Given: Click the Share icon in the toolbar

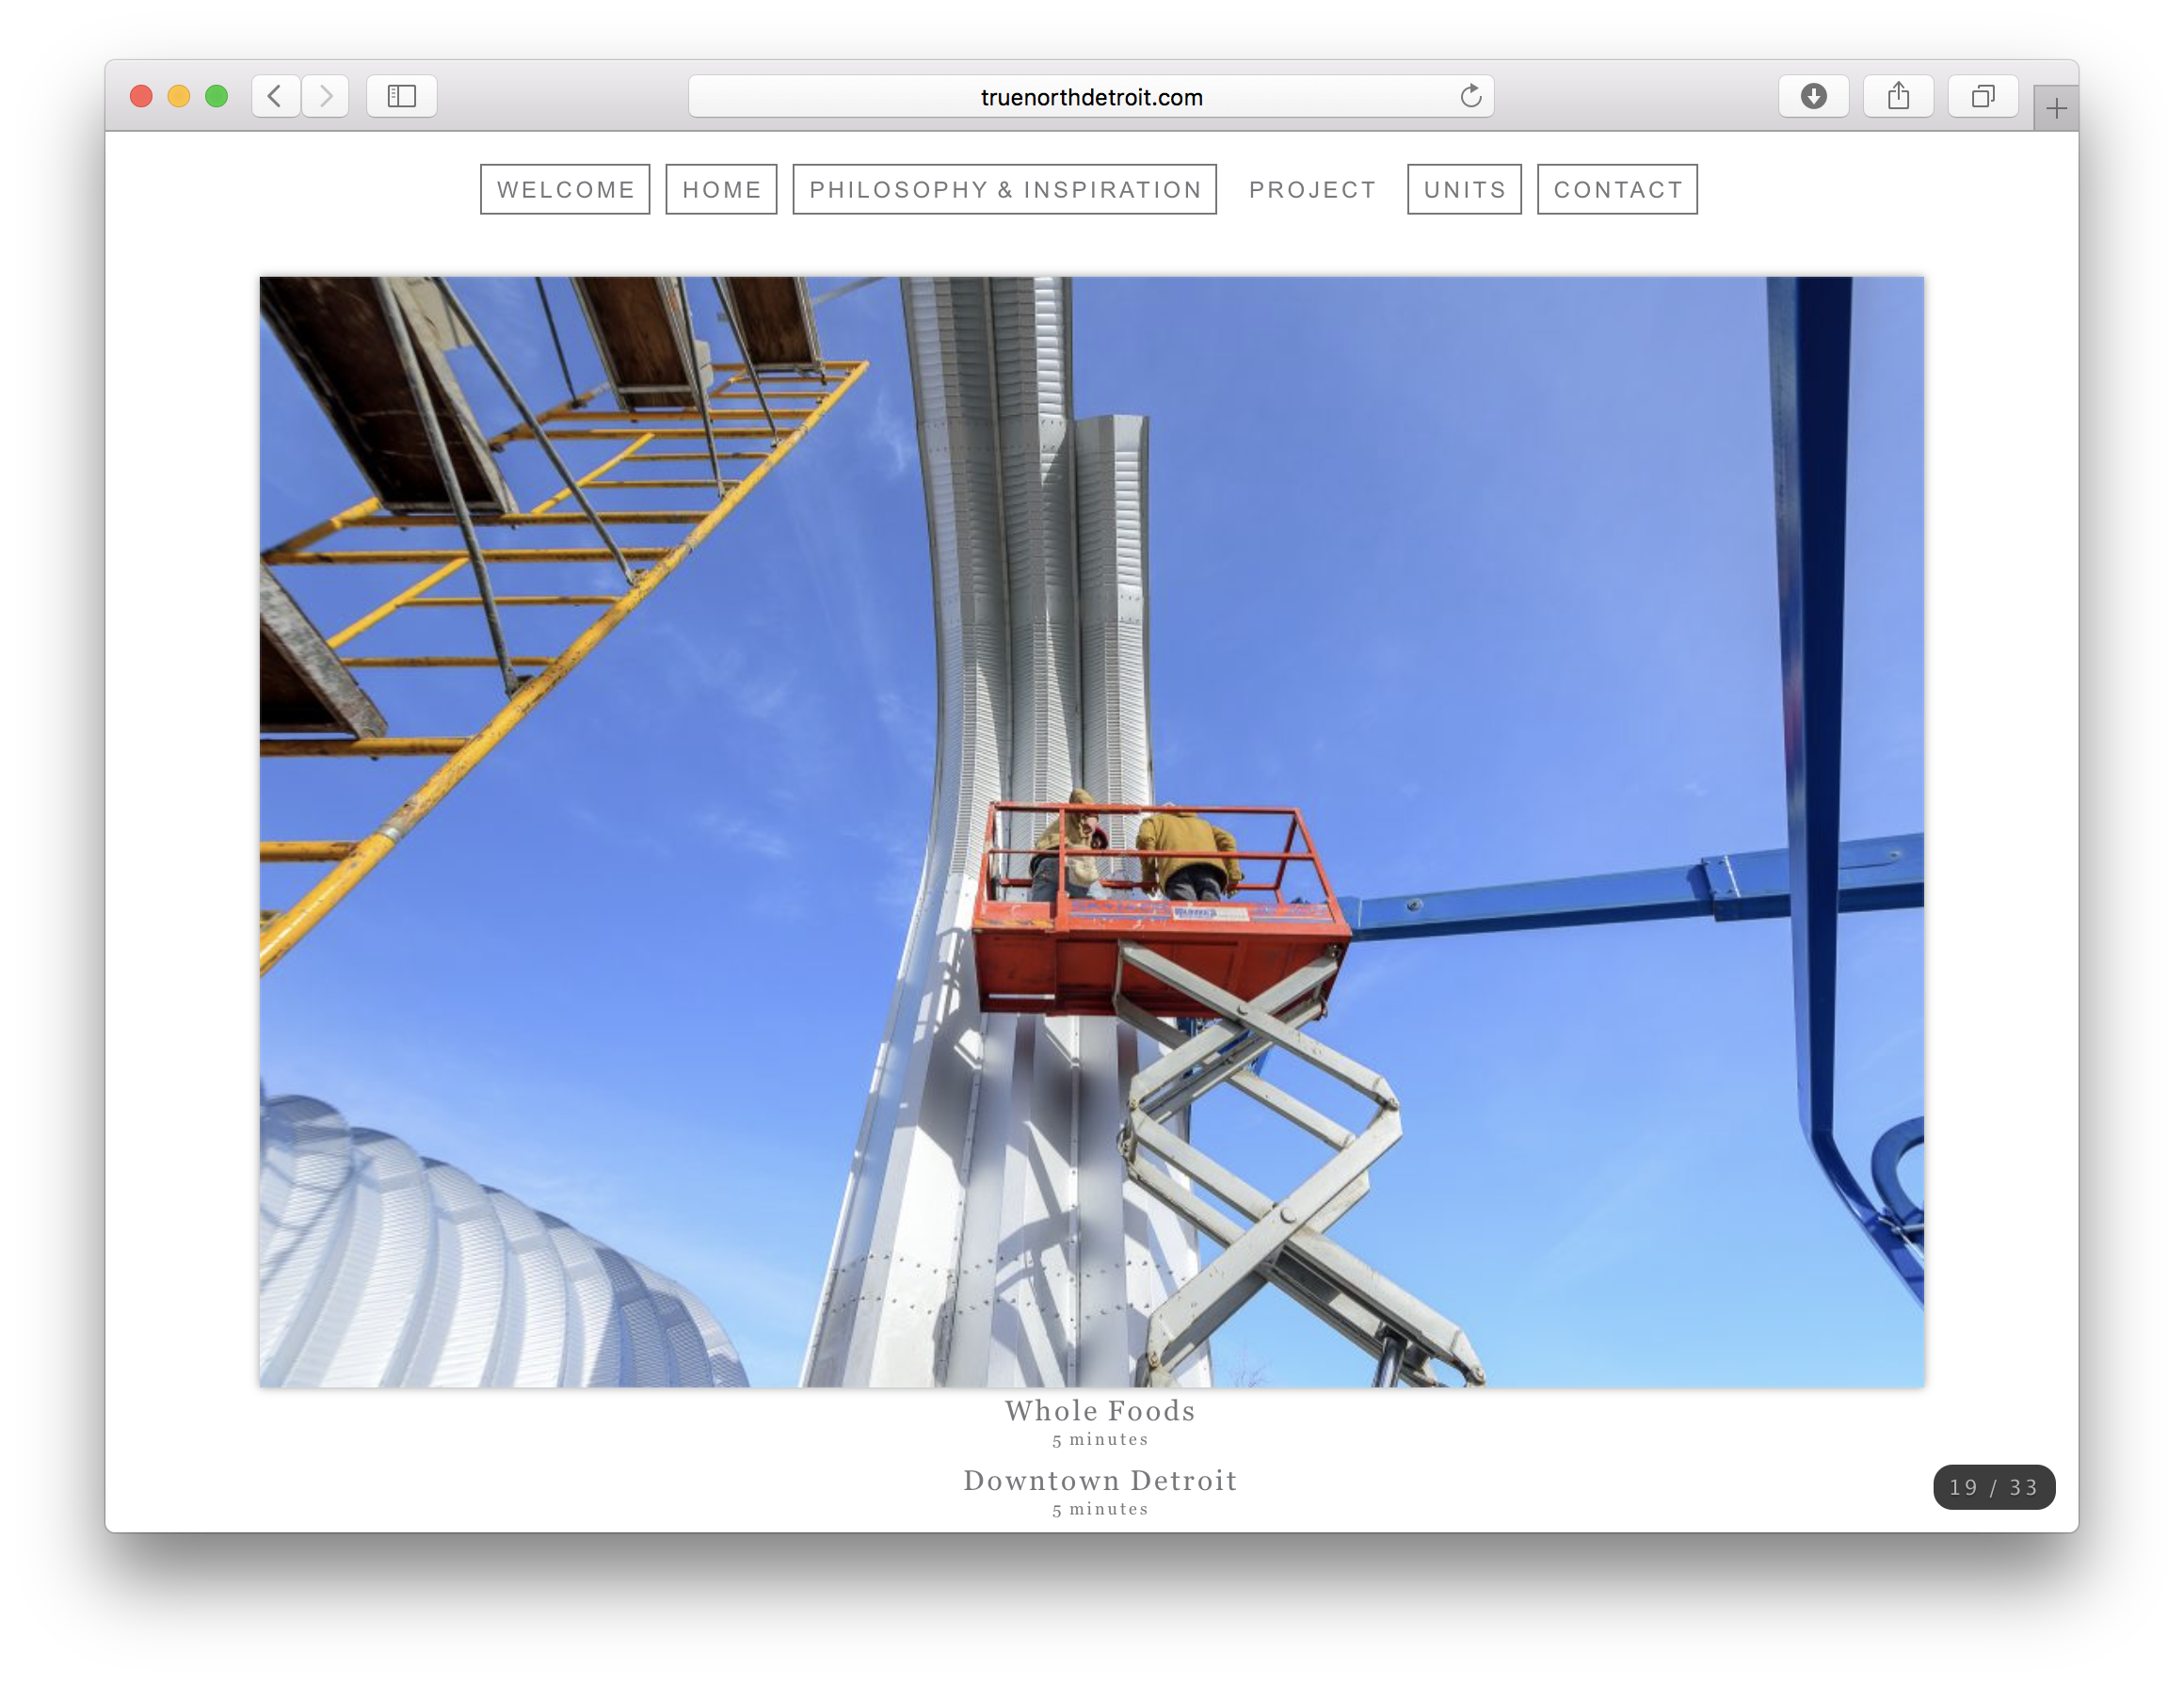Looking at the screenshot, I should pos(1898,96).
